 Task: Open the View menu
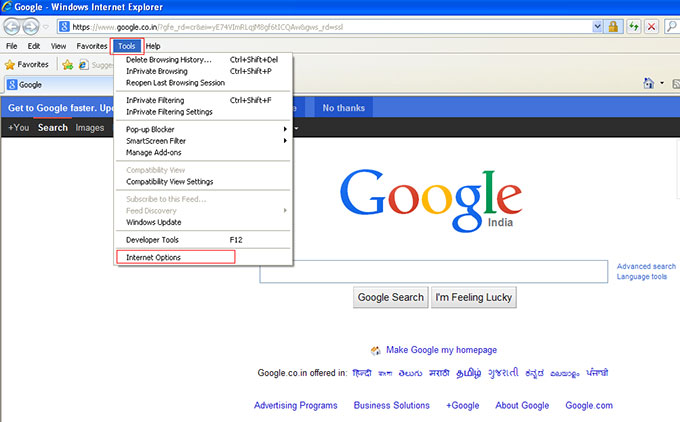[x=59, y=46]
